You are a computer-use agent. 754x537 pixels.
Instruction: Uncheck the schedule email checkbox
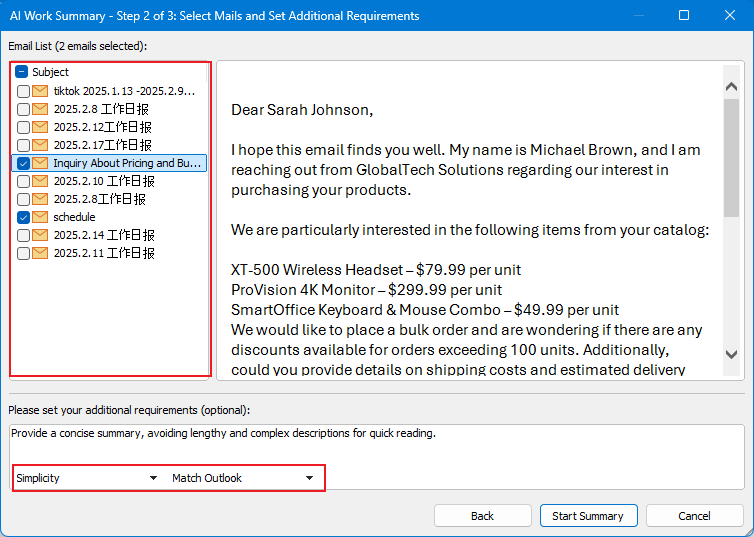(x=23, y=217)
